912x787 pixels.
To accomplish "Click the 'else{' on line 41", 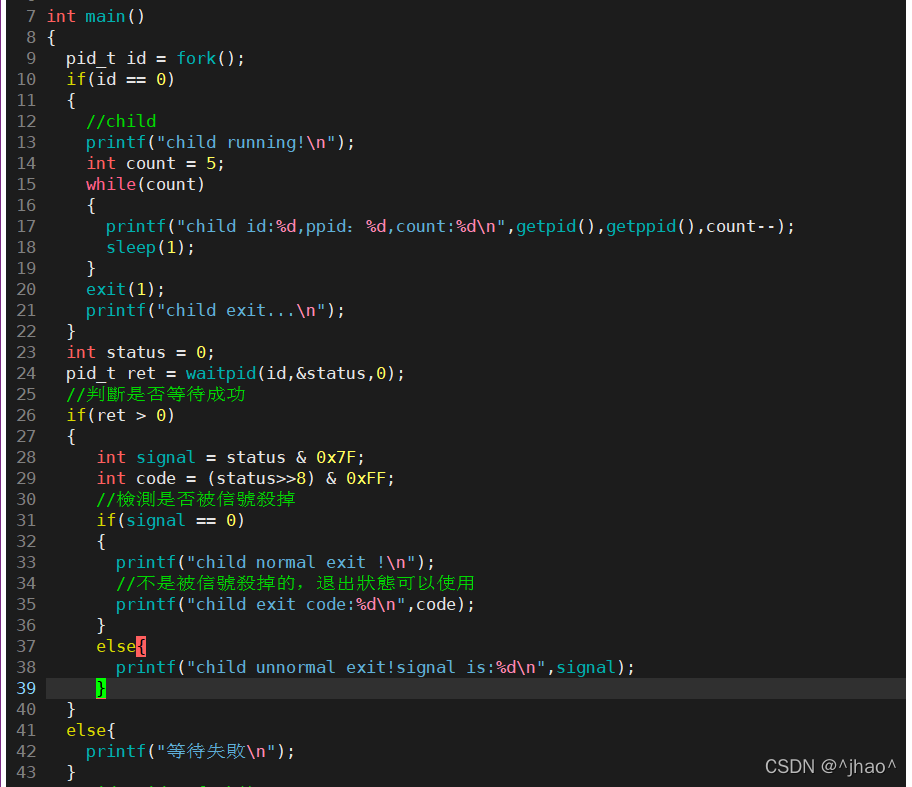I will pos(90,730).
